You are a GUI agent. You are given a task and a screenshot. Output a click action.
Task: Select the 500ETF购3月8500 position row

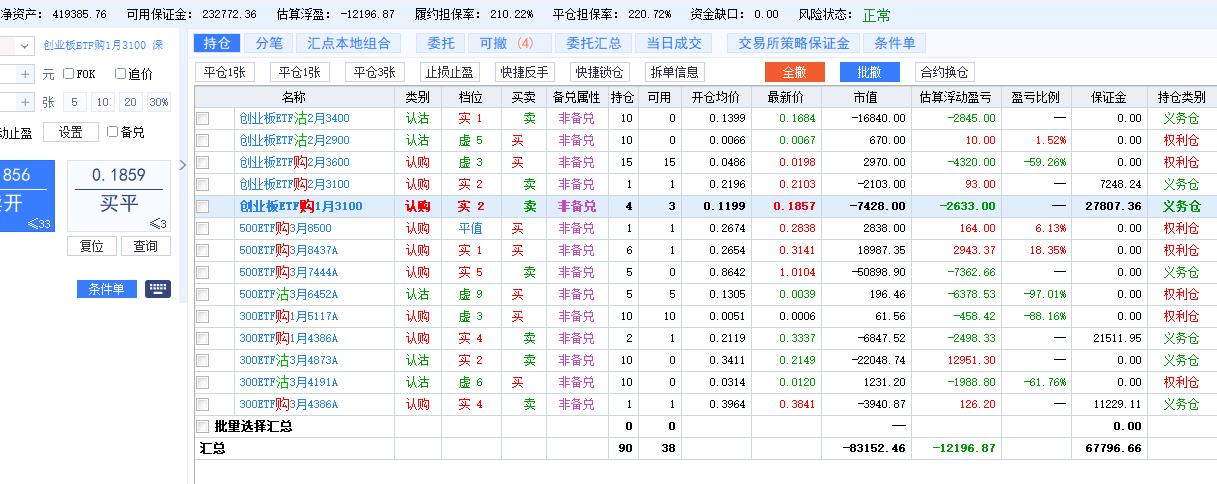pyautogui.click(x=298, y=228)
